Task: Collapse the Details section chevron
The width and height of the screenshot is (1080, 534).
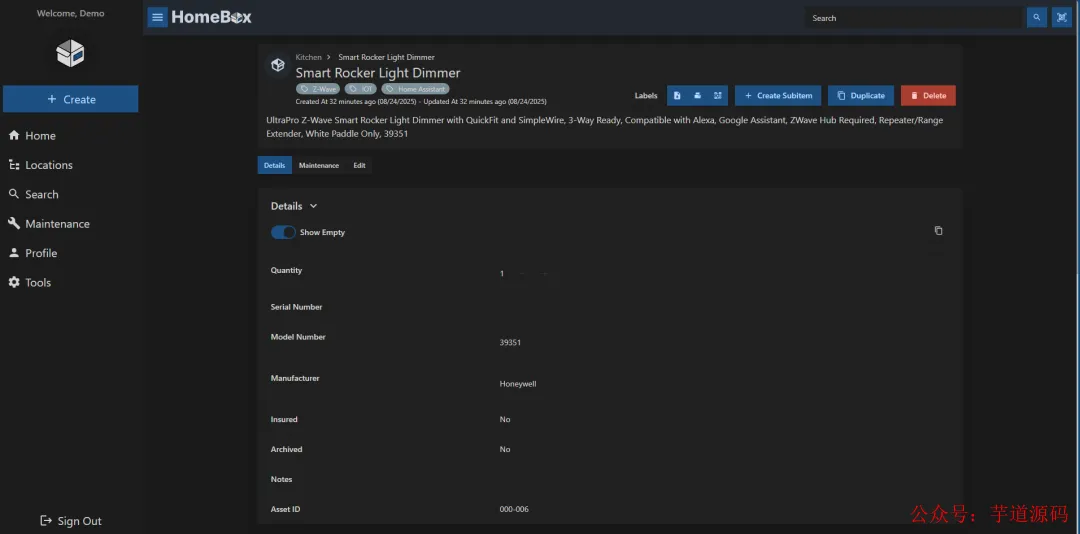Action: (x=313, y=206)
